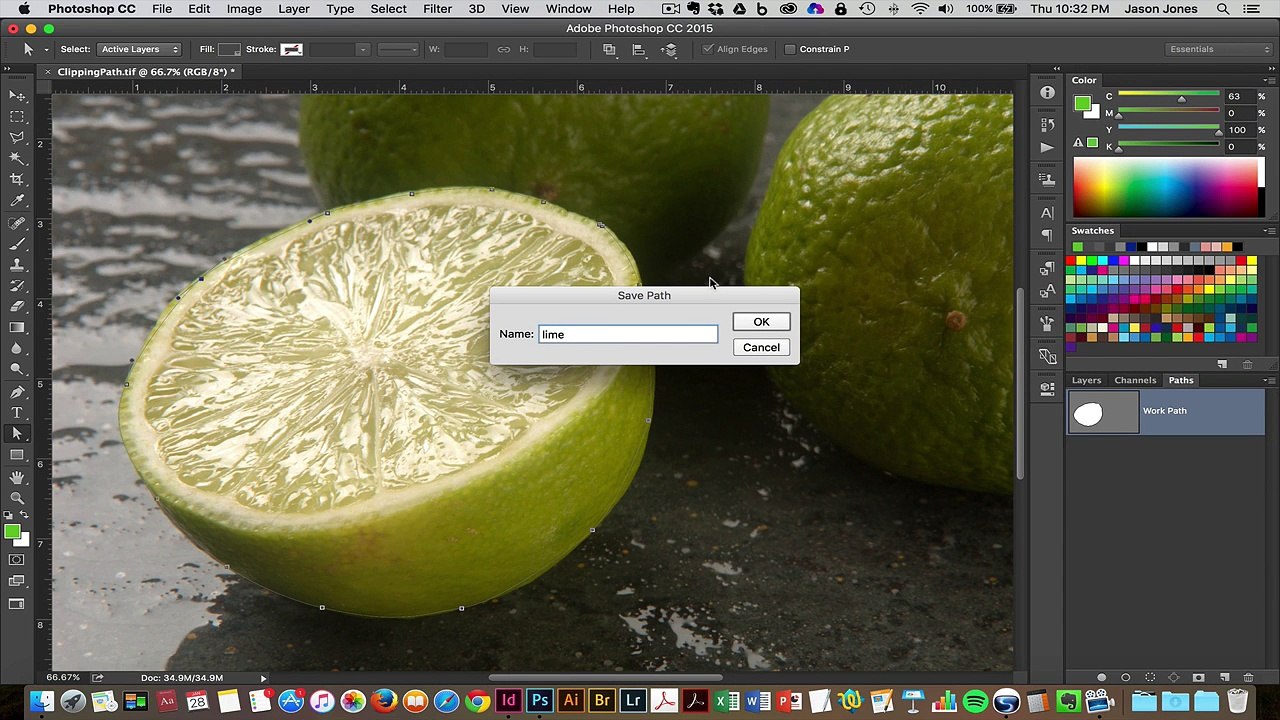The image size is (1280, 720).
Task: Click OK in Save Path dialog
Action: [x=761, y=322]
